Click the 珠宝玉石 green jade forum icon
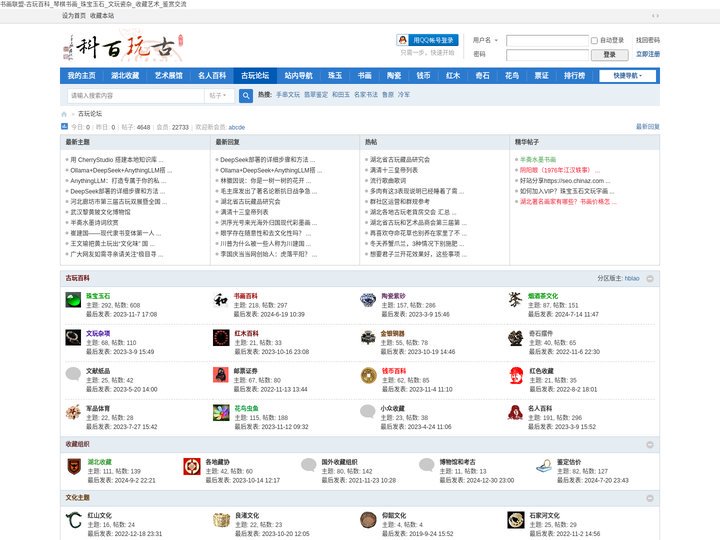Screen dimensions: 720x540 [x=73, y=300]
